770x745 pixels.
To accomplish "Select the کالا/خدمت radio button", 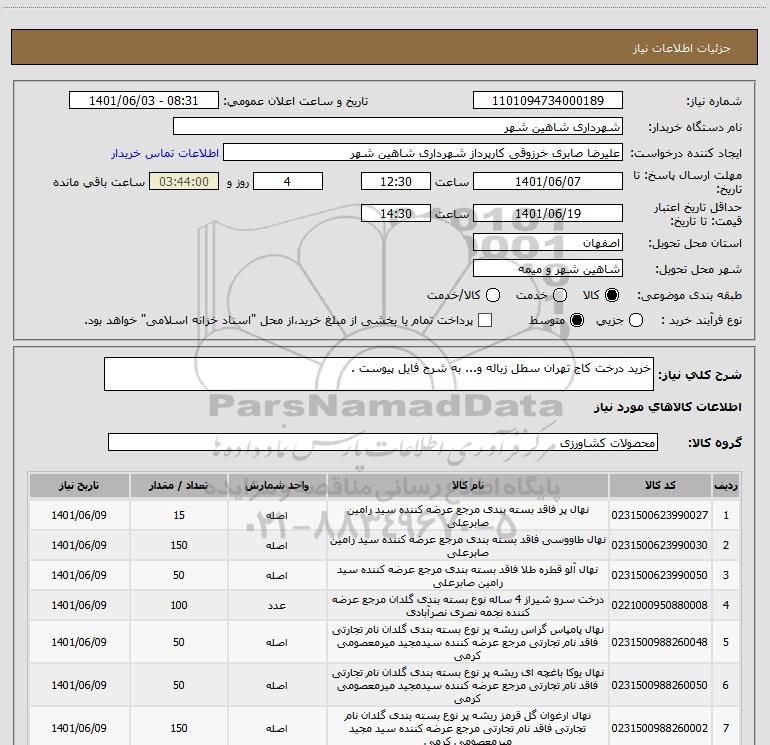I will 493,295.
